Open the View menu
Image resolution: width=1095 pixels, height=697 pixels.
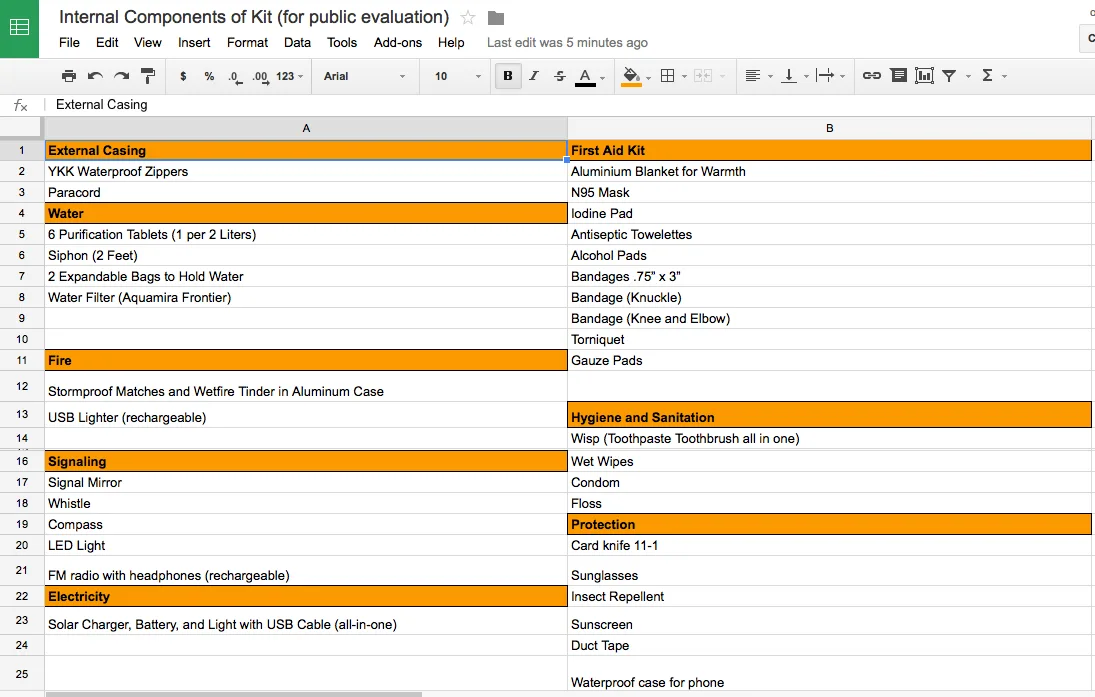click(x=147, y=43)
